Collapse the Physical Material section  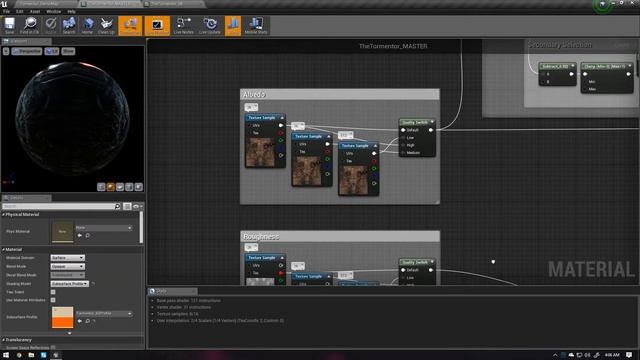pyautogui.click(x=4, y=214)
